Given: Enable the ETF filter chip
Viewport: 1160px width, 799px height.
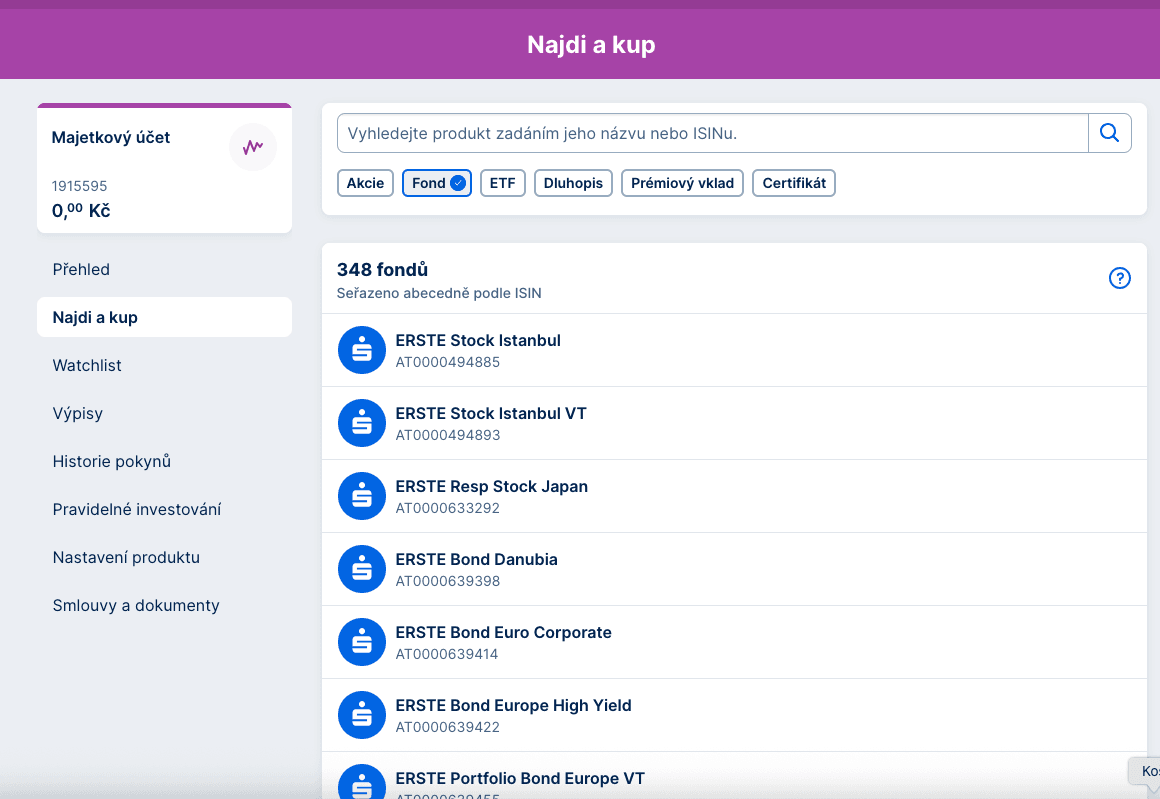Looking at the screenshot, I should (502, 183).
